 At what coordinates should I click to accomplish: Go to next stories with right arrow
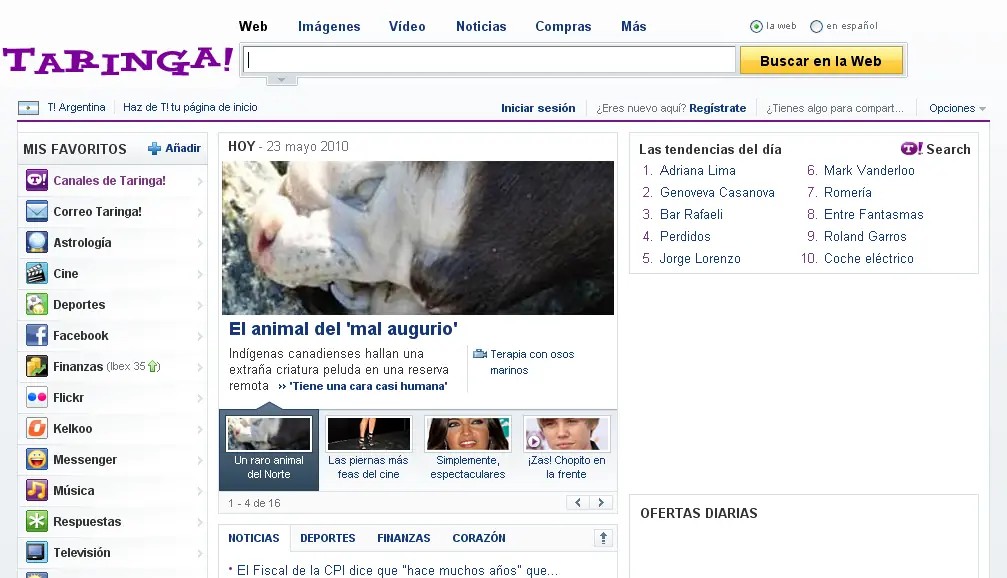(601, 503)
